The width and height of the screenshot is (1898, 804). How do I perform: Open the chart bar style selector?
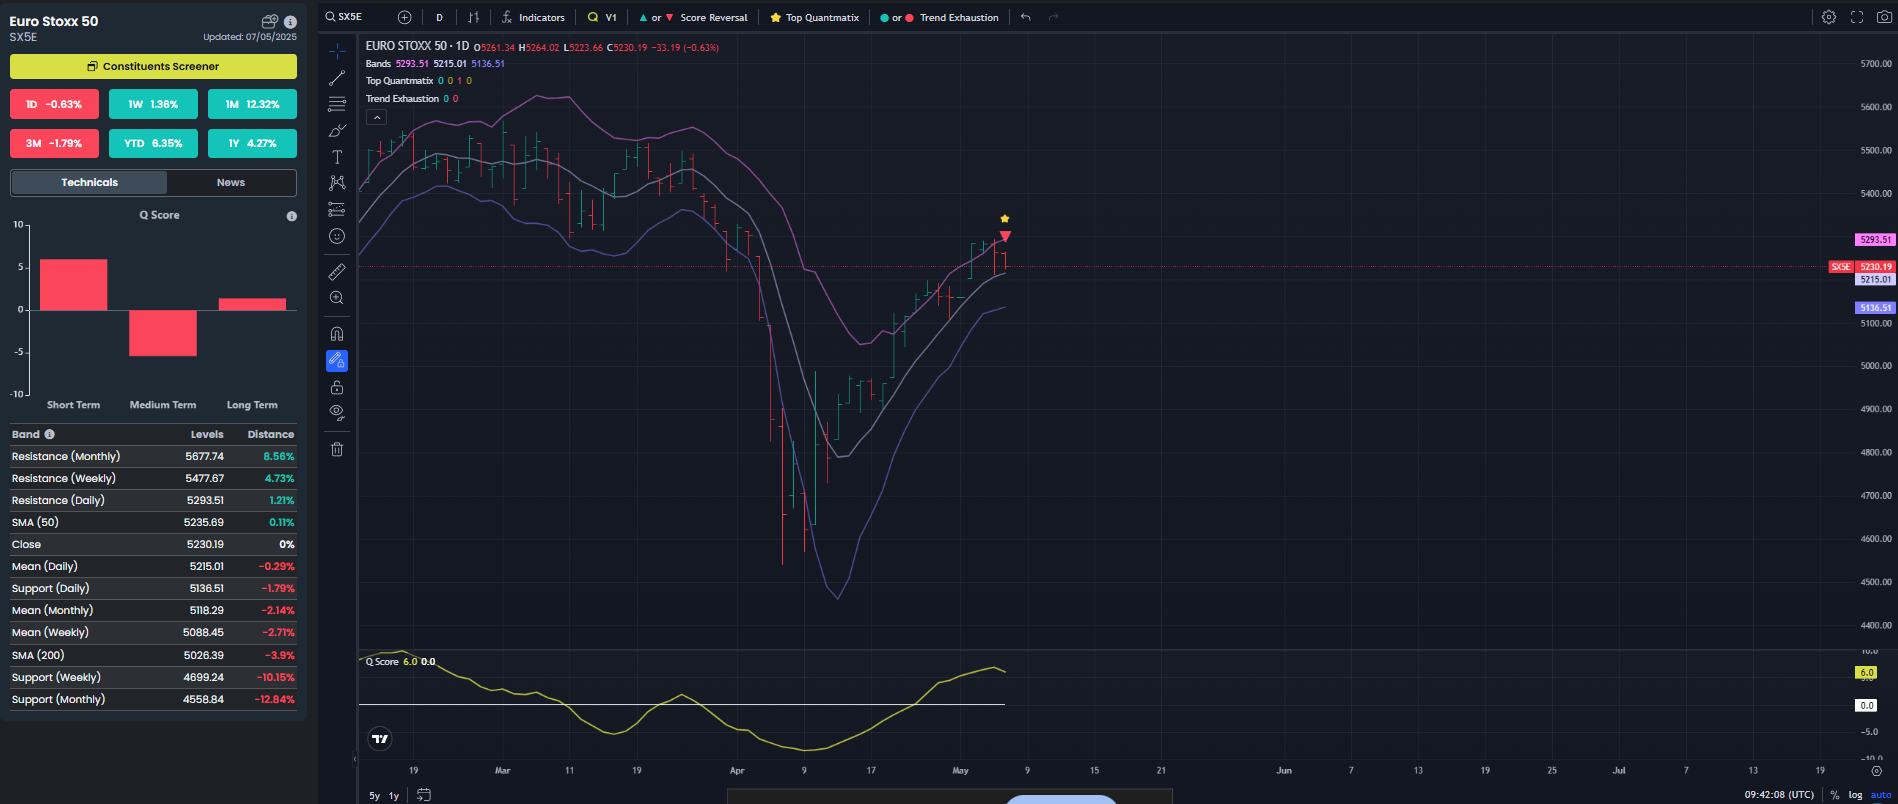(474, 17)
